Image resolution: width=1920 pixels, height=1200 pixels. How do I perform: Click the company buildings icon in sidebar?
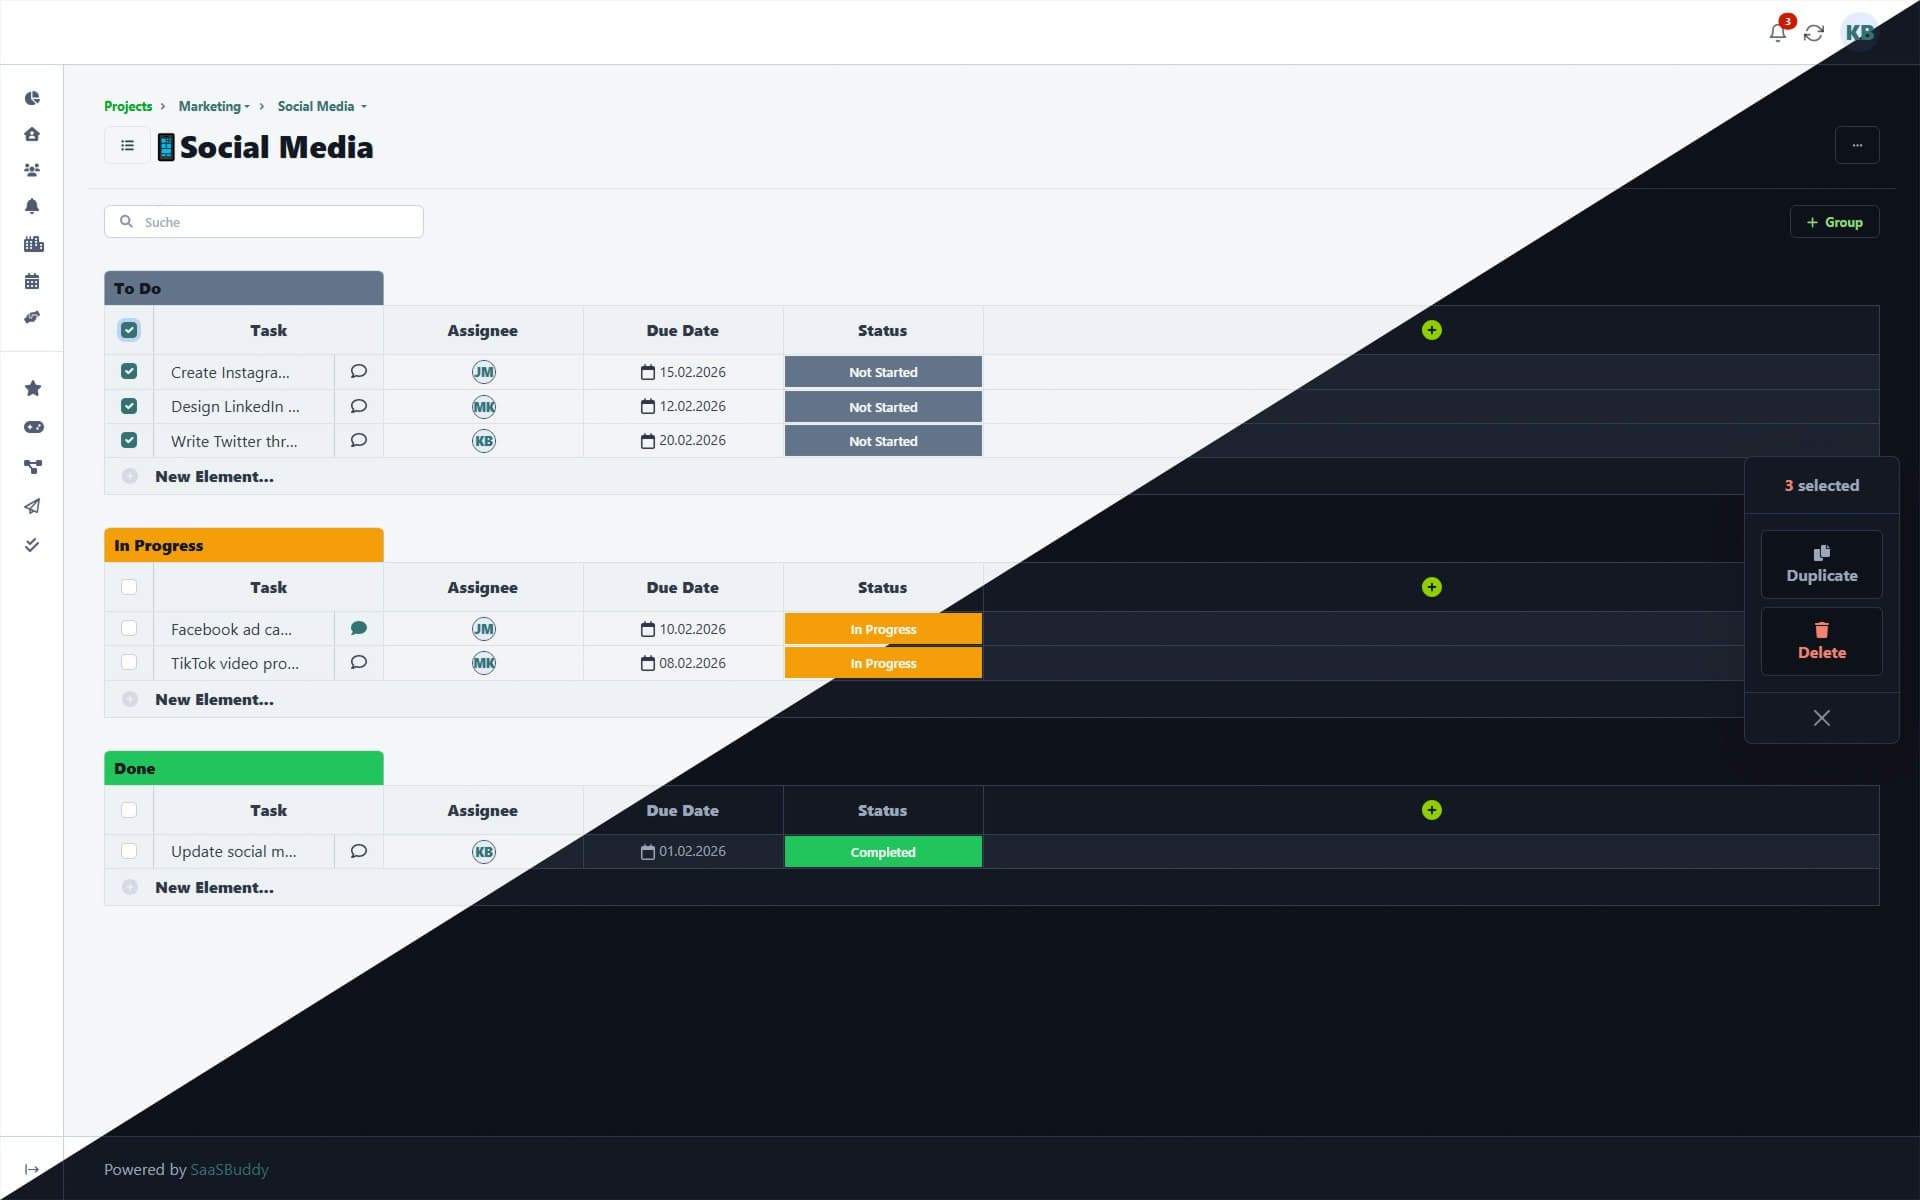[x=33, y=244]
